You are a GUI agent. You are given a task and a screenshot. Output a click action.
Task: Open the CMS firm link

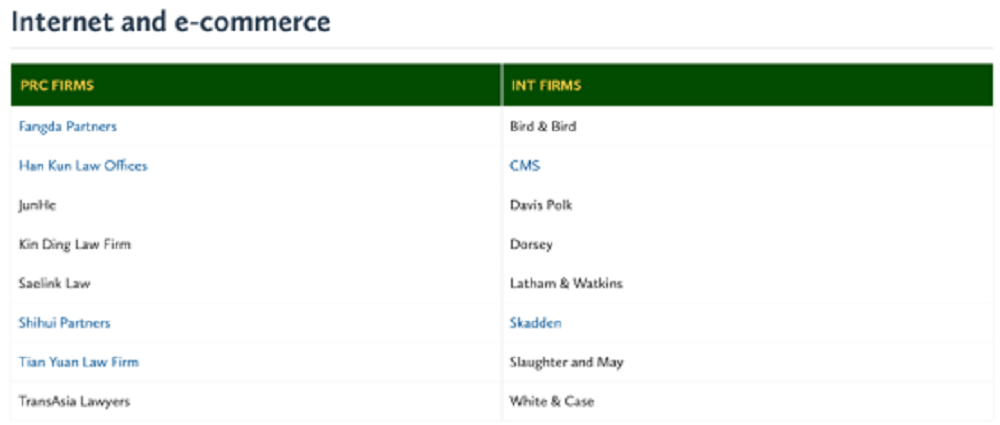coord(525,166)
